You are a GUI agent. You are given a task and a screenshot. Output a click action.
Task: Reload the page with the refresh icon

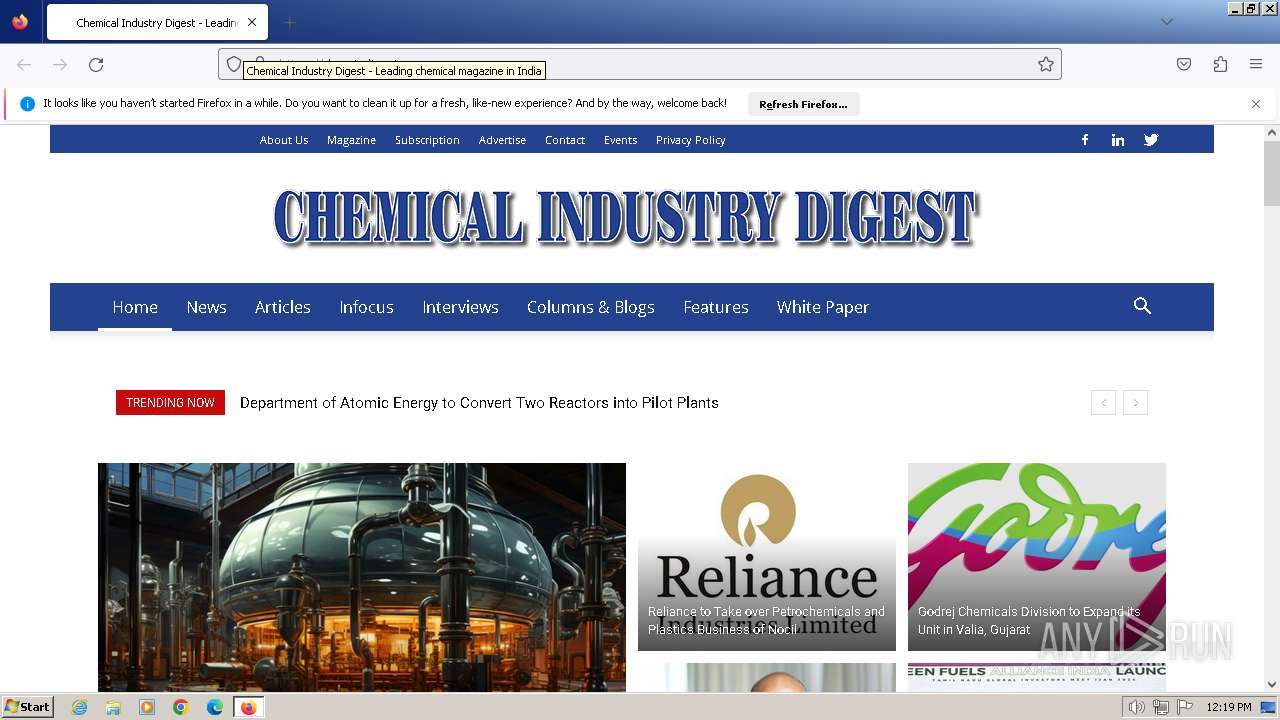(96, 64)
